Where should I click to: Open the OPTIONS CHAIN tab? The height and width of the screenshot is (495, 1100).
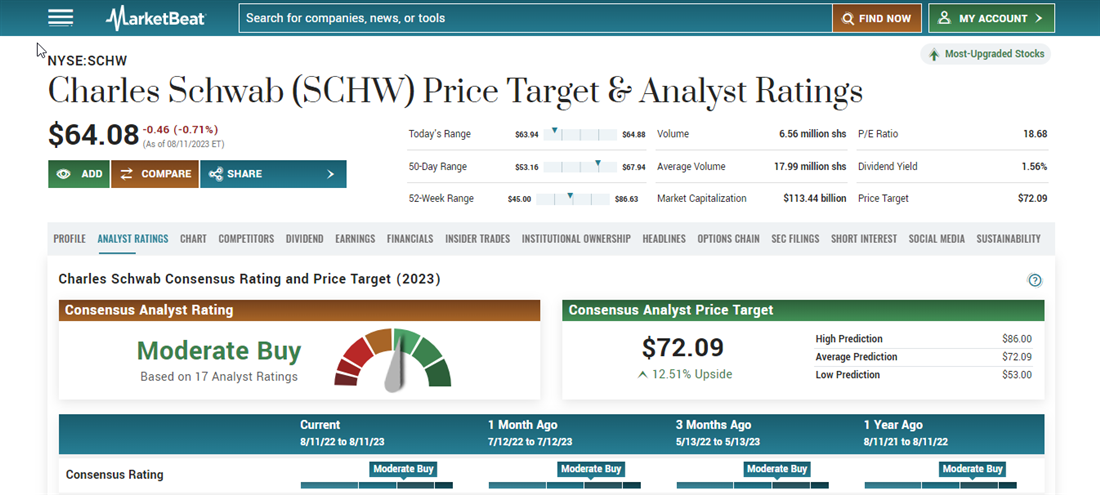[728, 238]
